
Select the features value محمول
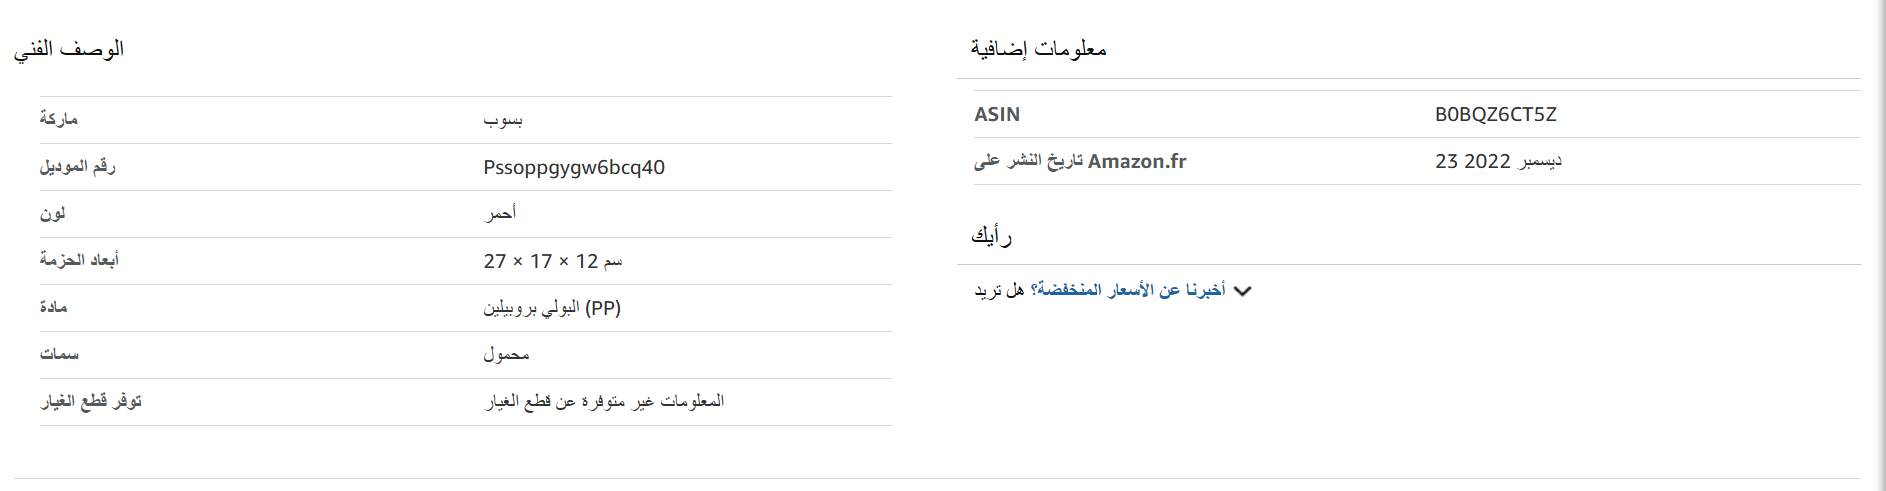pos(506,354)
